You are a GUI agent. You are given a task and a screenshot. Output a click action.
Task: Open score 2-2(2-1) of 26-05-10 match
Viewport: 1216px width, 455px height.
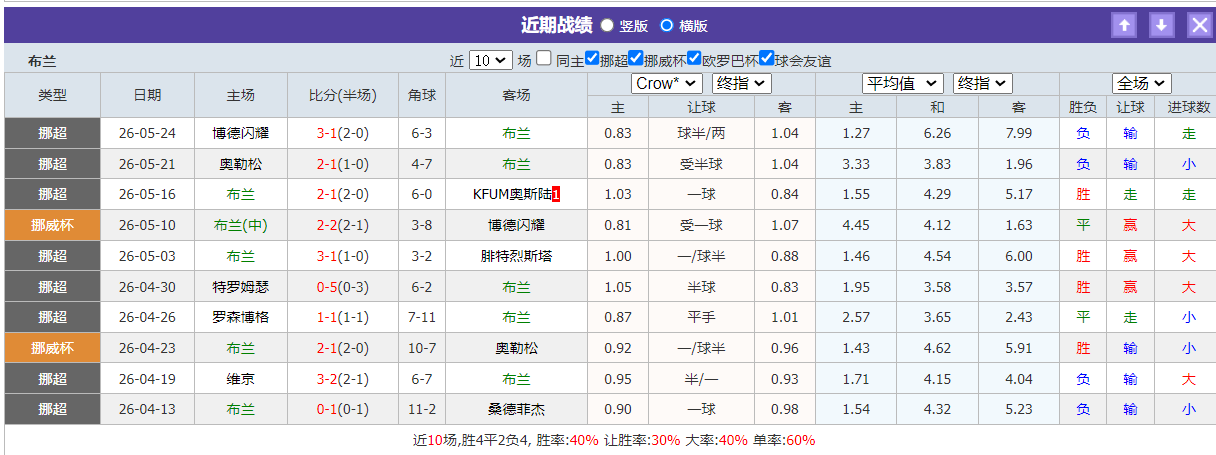coord(342,225)
